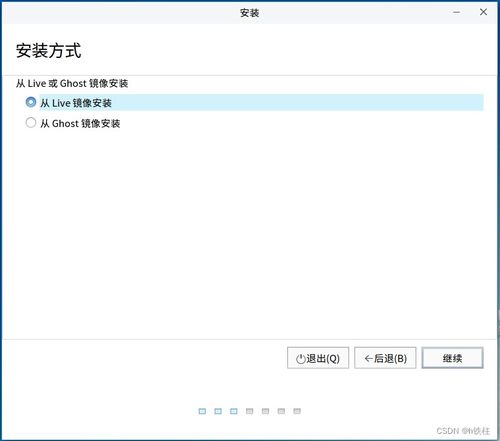Click the 退出(Q) button

pos(318,358)
